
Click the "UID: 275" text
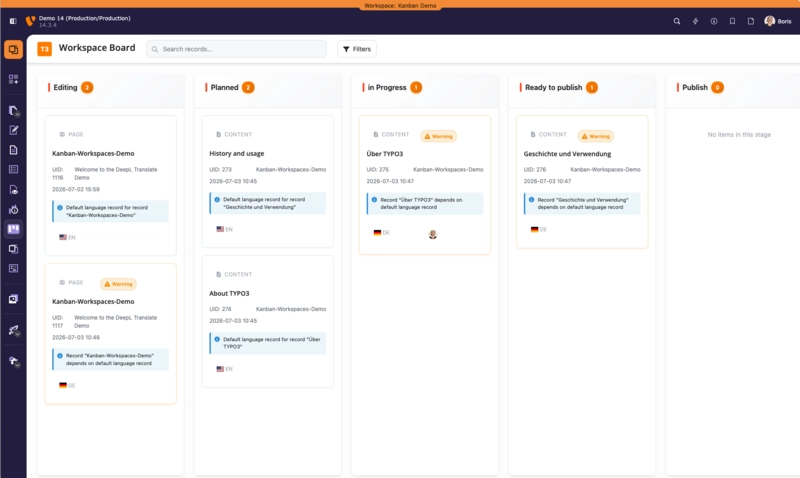tap(377, 169)
